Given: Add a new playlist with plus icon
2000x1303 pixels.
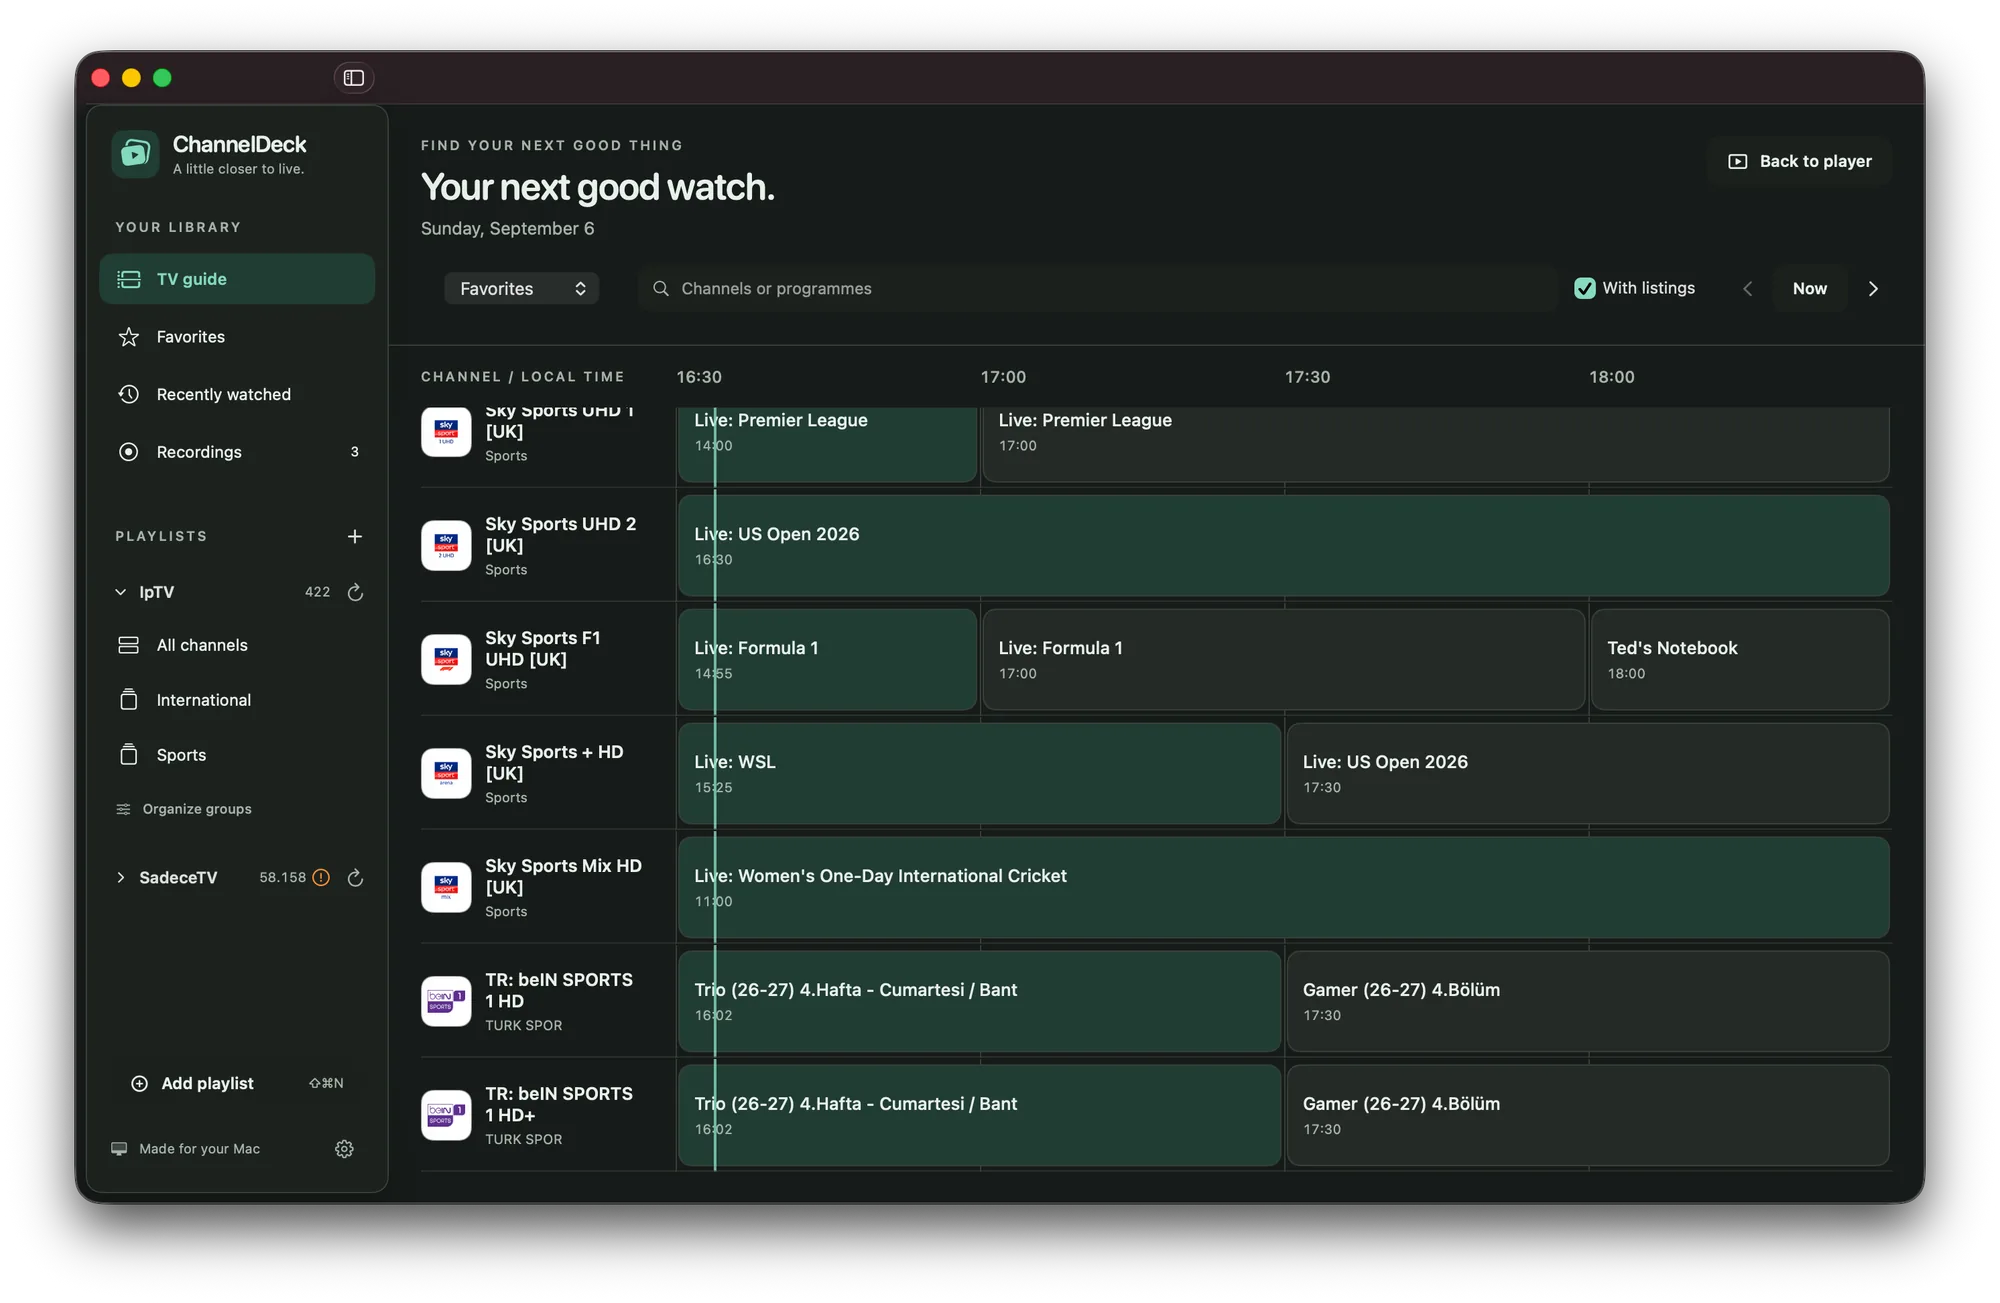Looking at the screenshot, I should coord(354,537).
